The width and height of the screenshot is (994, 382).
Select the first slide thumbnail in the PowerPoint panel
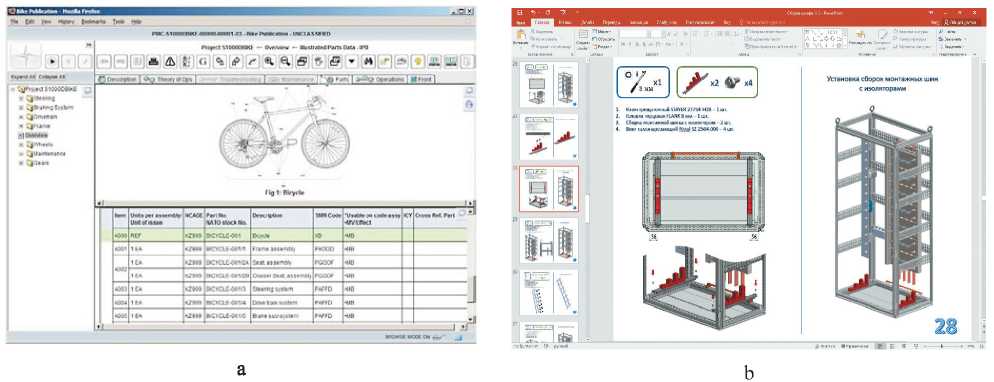[x=548, y=85]
